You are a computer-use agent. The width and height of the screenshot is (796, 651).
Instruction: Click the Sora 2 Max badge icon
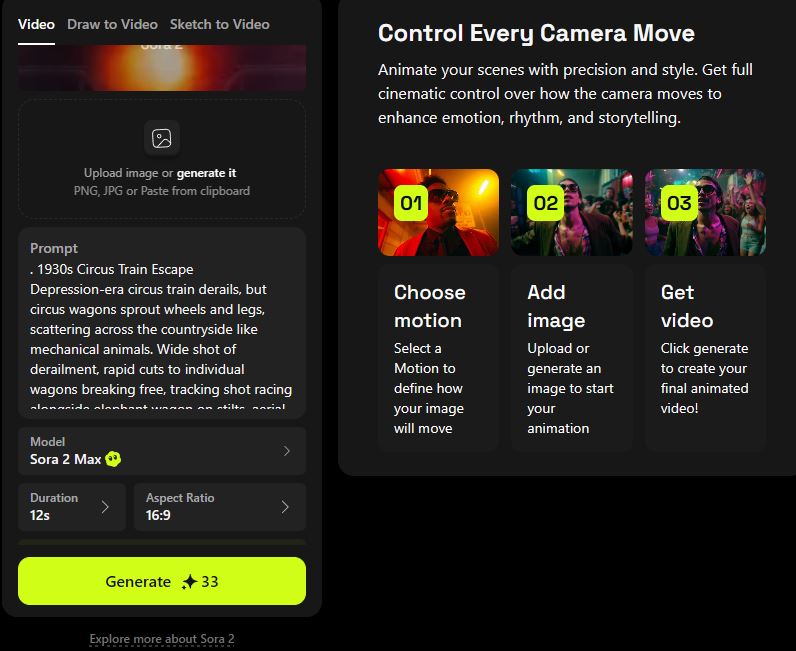[x=113, y=460]
